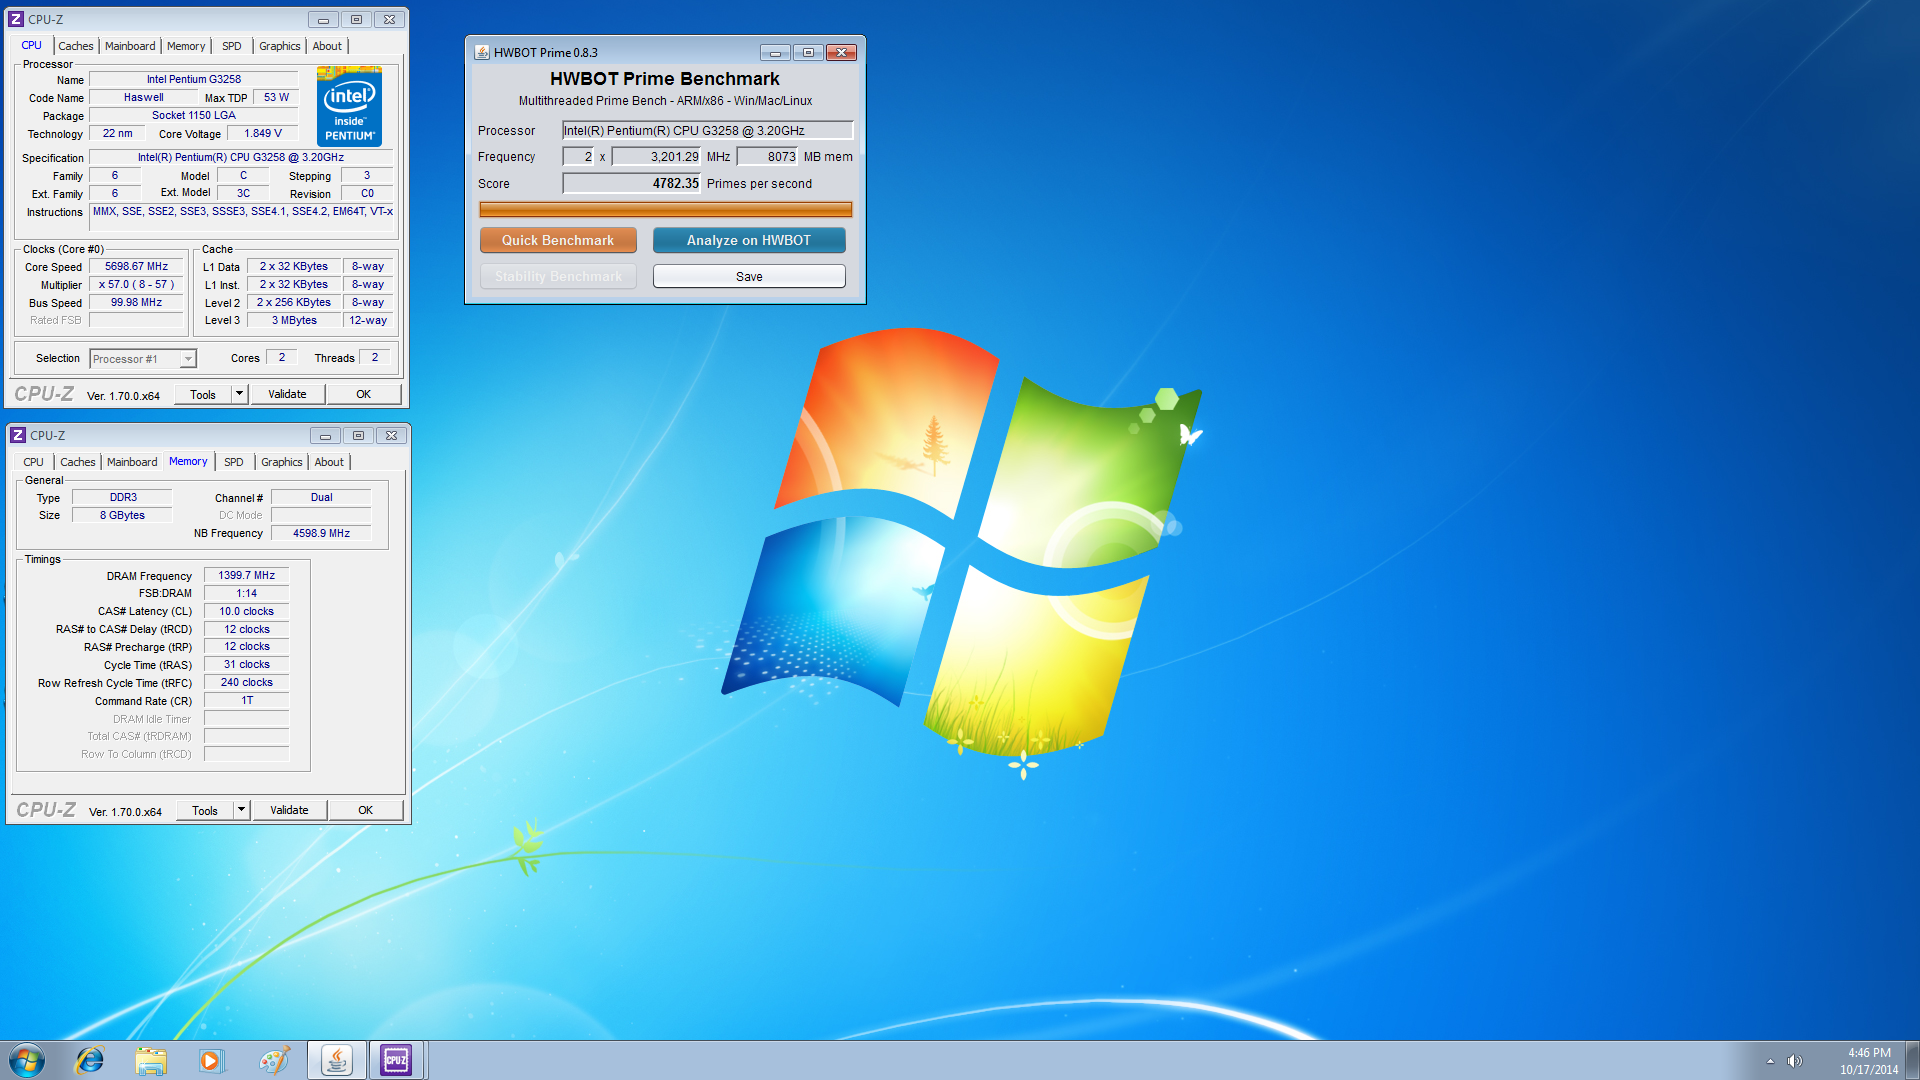Click the orange benchmark progress bar

(666, 209)
